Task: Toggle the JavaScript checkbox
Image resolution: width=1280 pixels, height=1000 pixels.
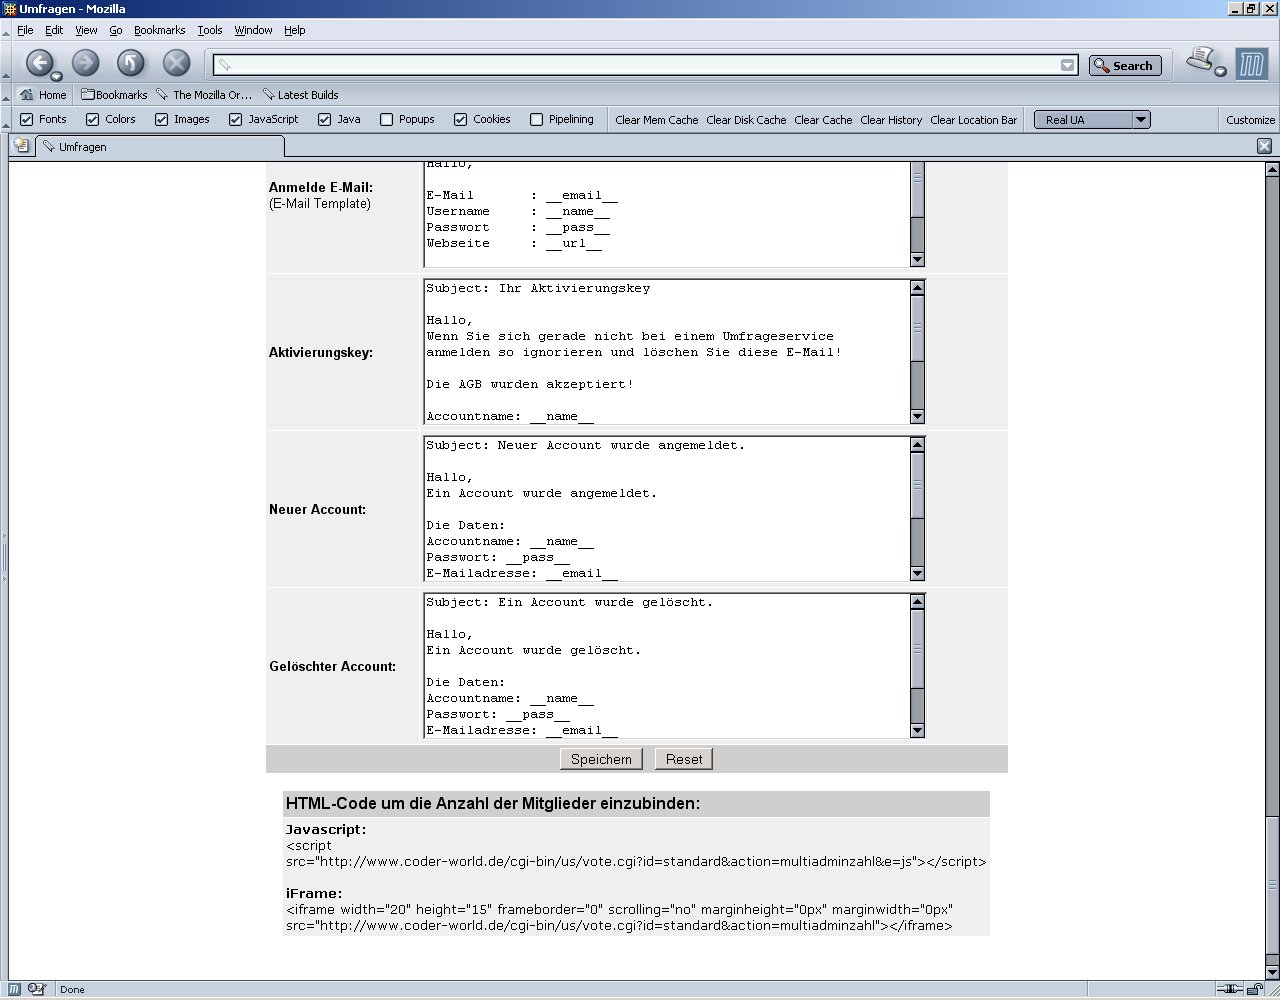Action: pos(236,119)
